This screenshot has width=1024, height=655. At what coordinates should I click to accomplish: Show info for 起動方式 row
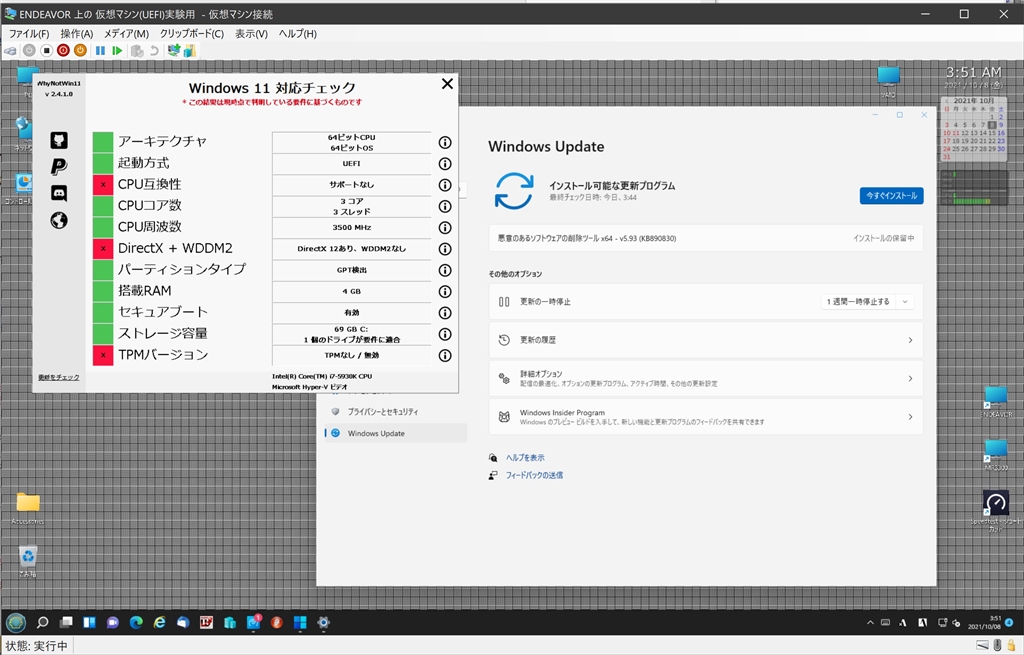click(x=445, y=164)
